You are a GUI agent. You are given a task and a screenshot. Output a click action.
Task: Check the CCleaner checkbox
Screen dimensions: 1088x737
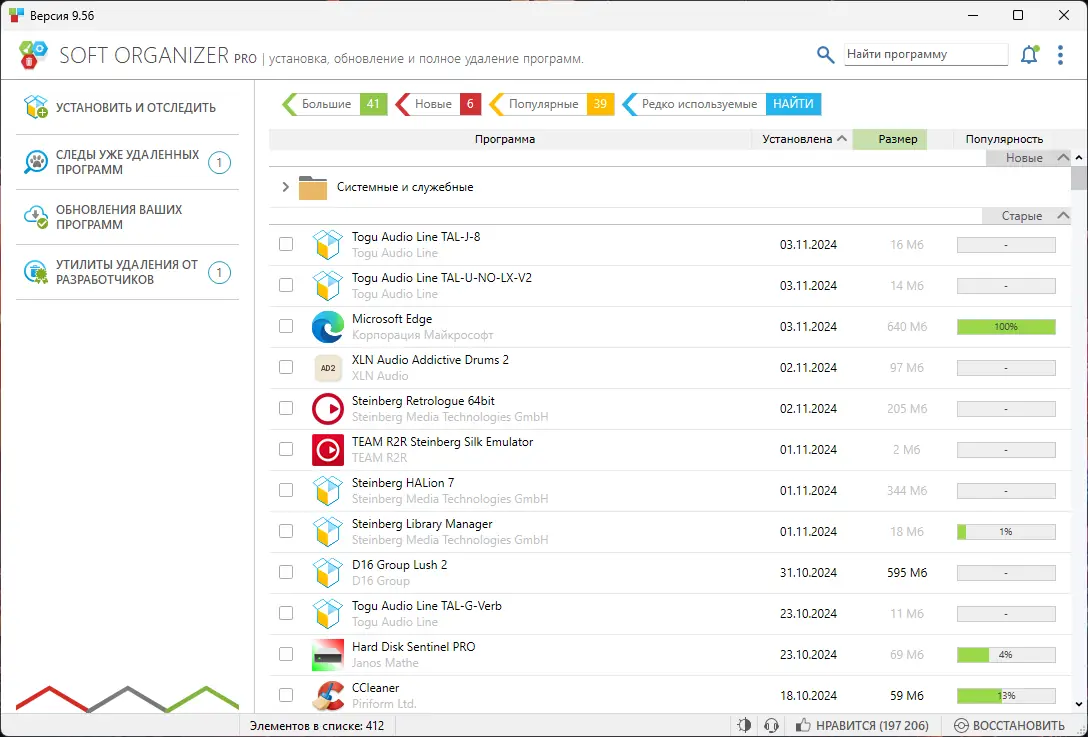tap(286, 695)
